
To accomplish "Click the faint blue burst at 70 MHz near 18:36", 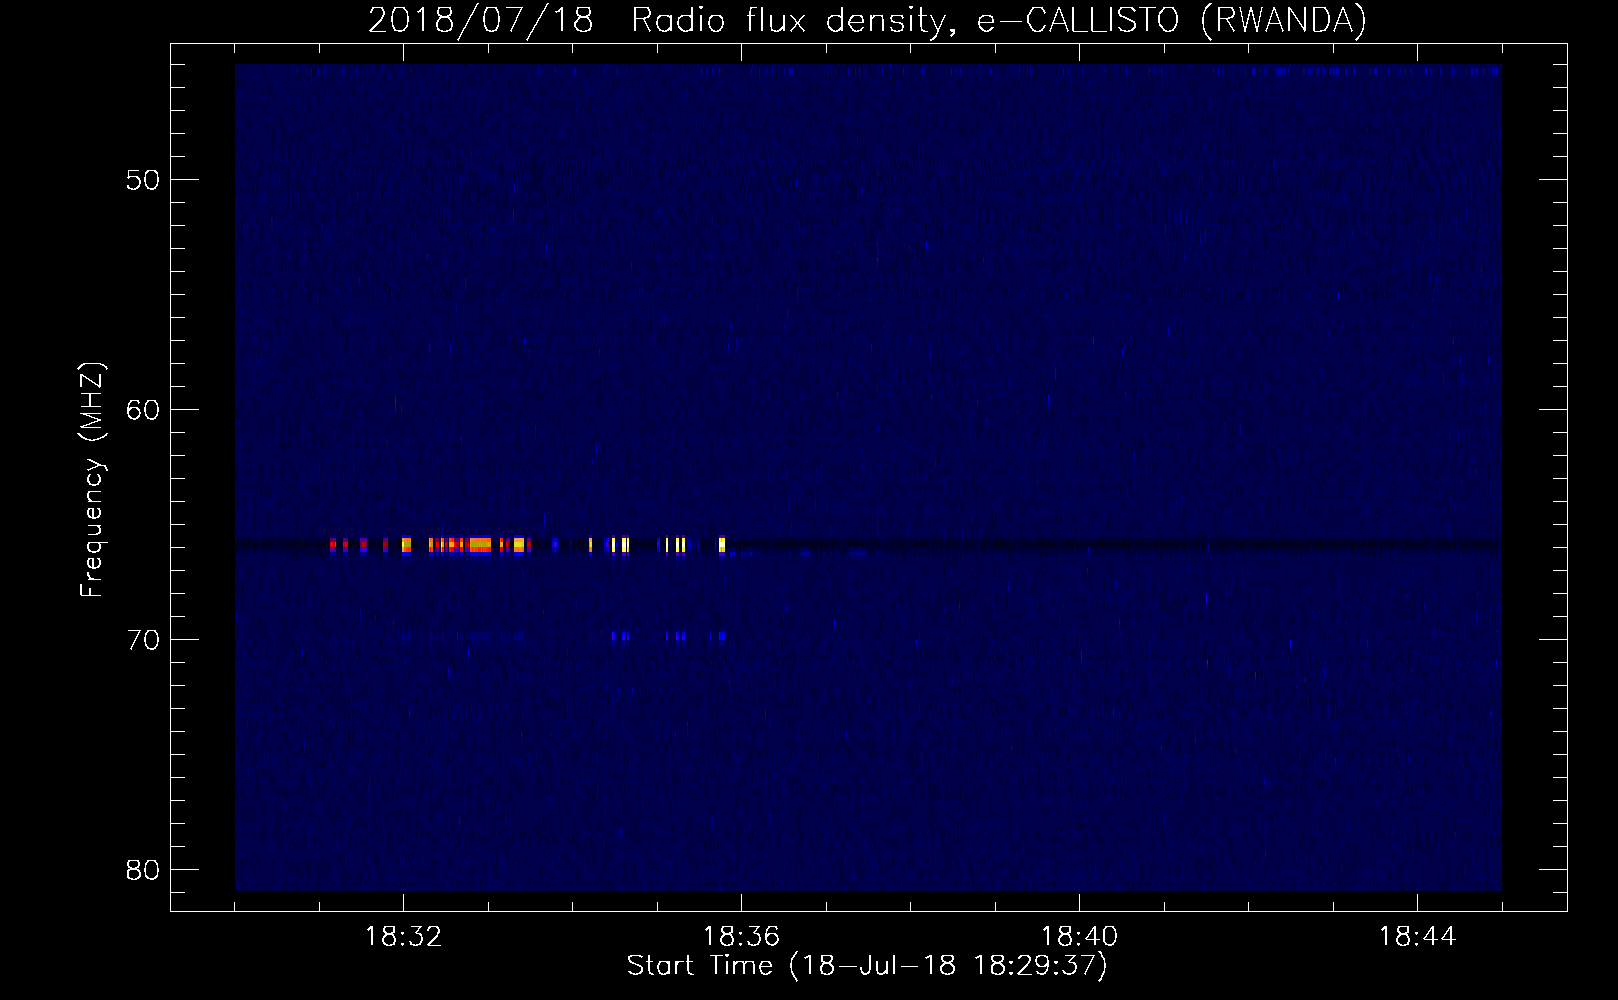I will click(721, 635).
